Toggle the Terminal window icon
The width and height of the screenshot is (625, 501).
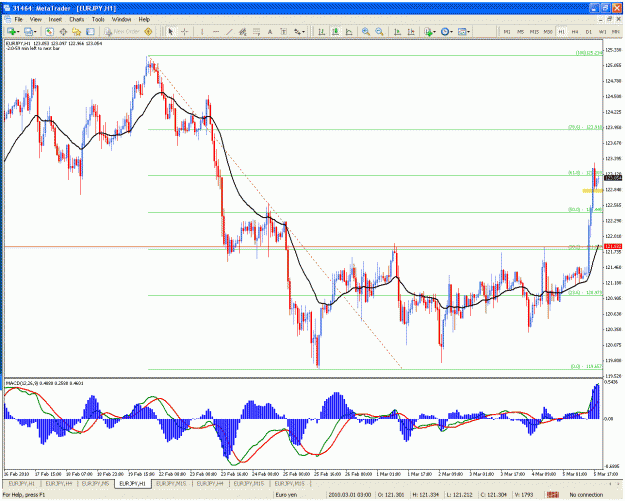(x=90, y=32)
